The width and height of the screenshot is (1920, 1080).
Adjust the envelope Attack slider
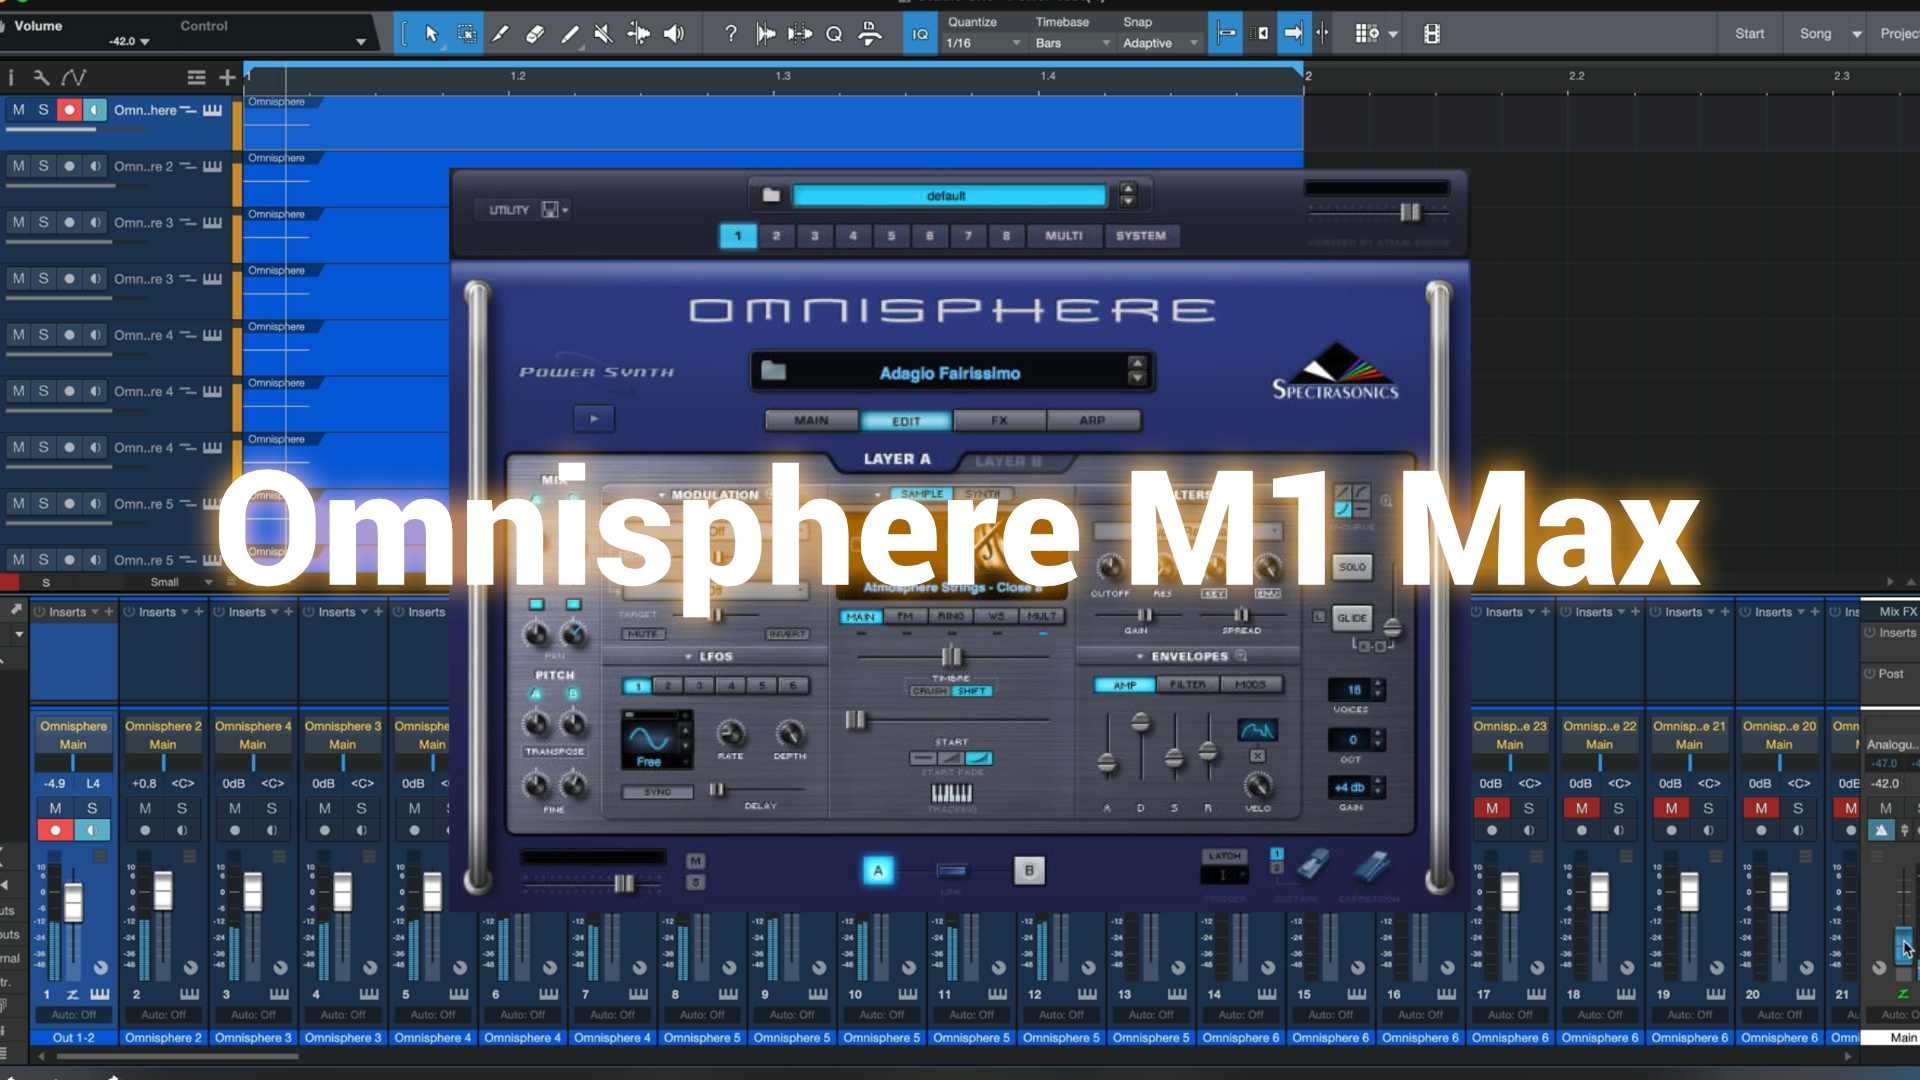tap(1106, 764)
